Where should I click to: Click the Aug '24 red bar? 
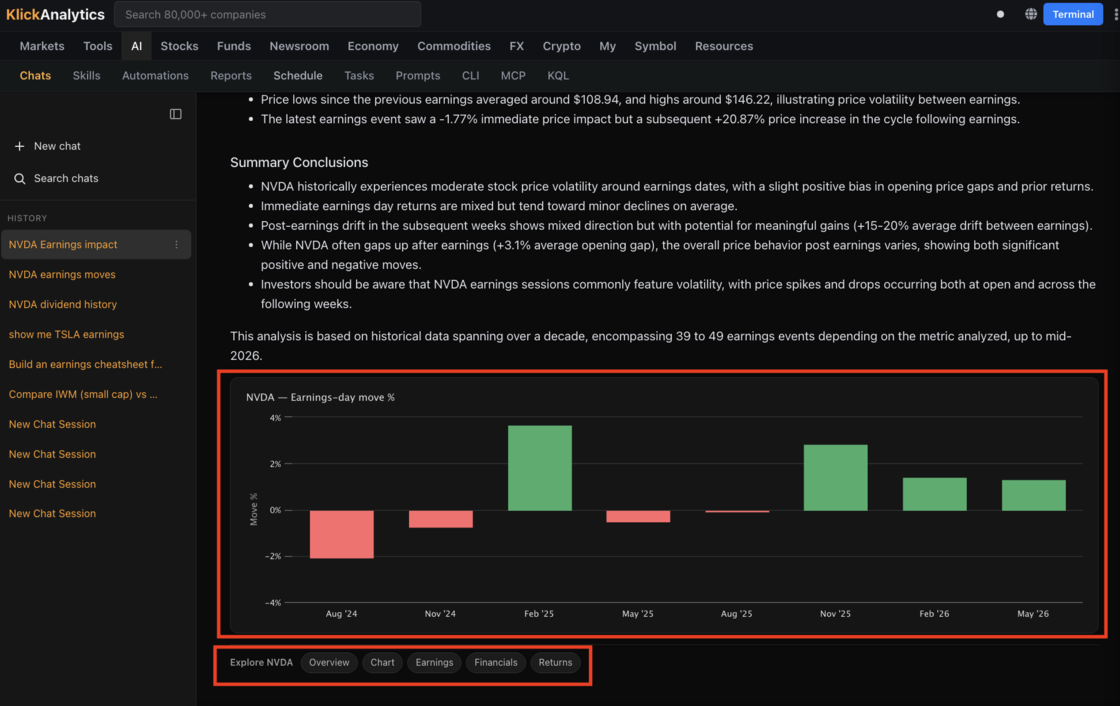pyautogui.click(x=341, y=535)
